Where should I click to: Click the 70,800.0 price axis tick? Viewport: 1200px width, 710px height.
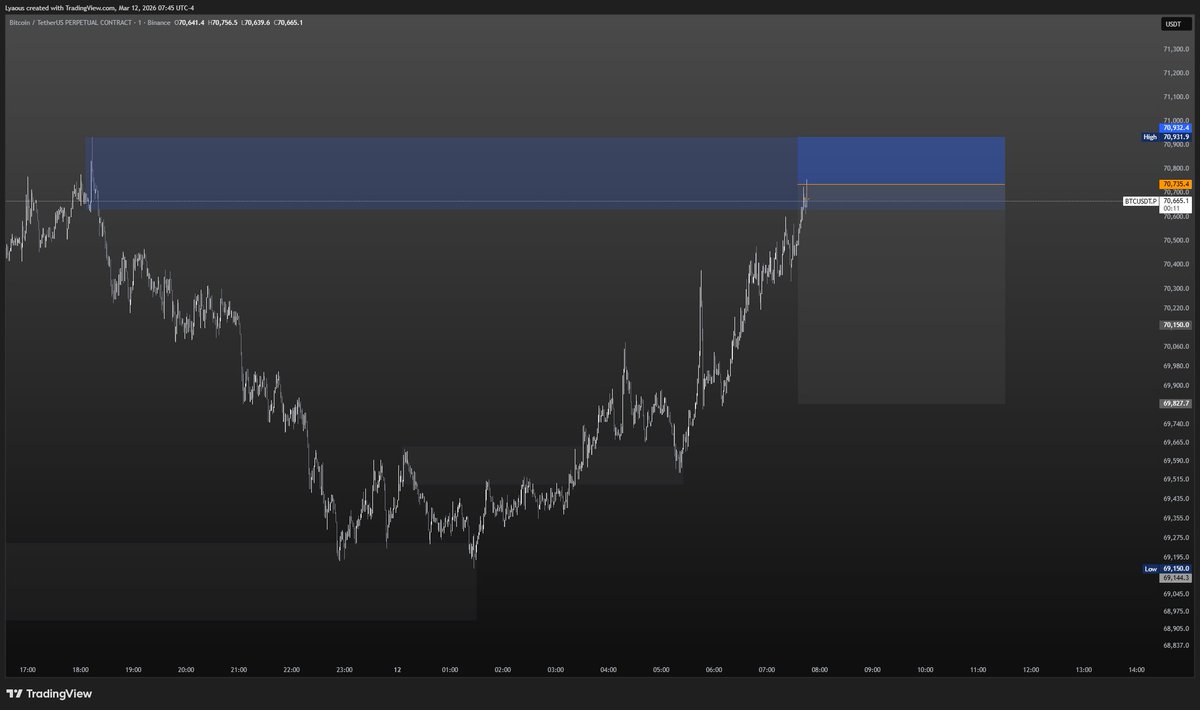1175,169
